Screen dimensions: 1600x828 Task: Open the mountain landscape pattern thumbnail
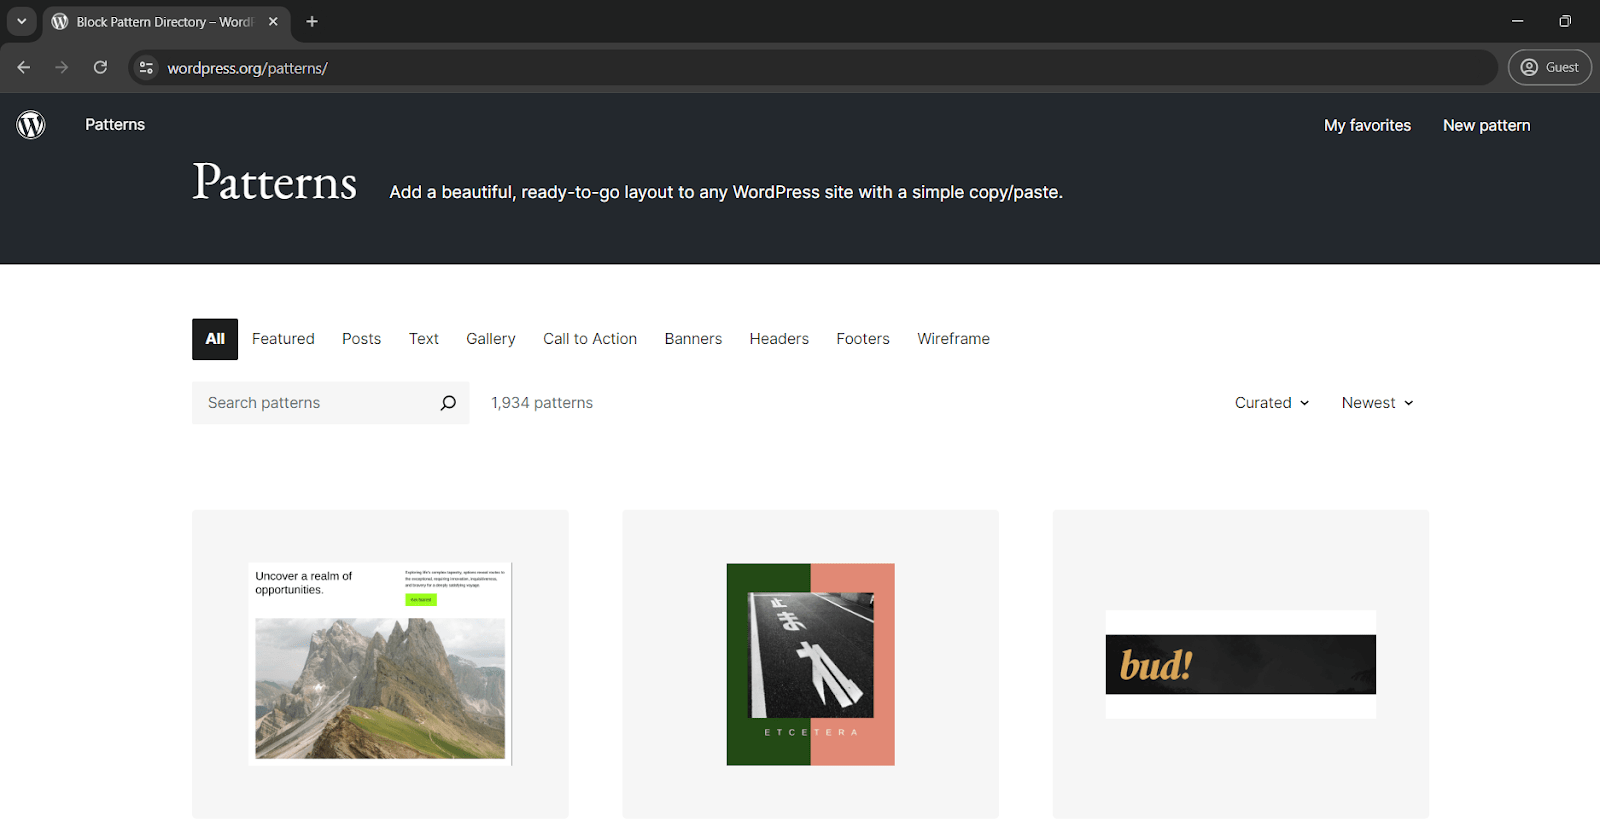[x=380, y=664]
